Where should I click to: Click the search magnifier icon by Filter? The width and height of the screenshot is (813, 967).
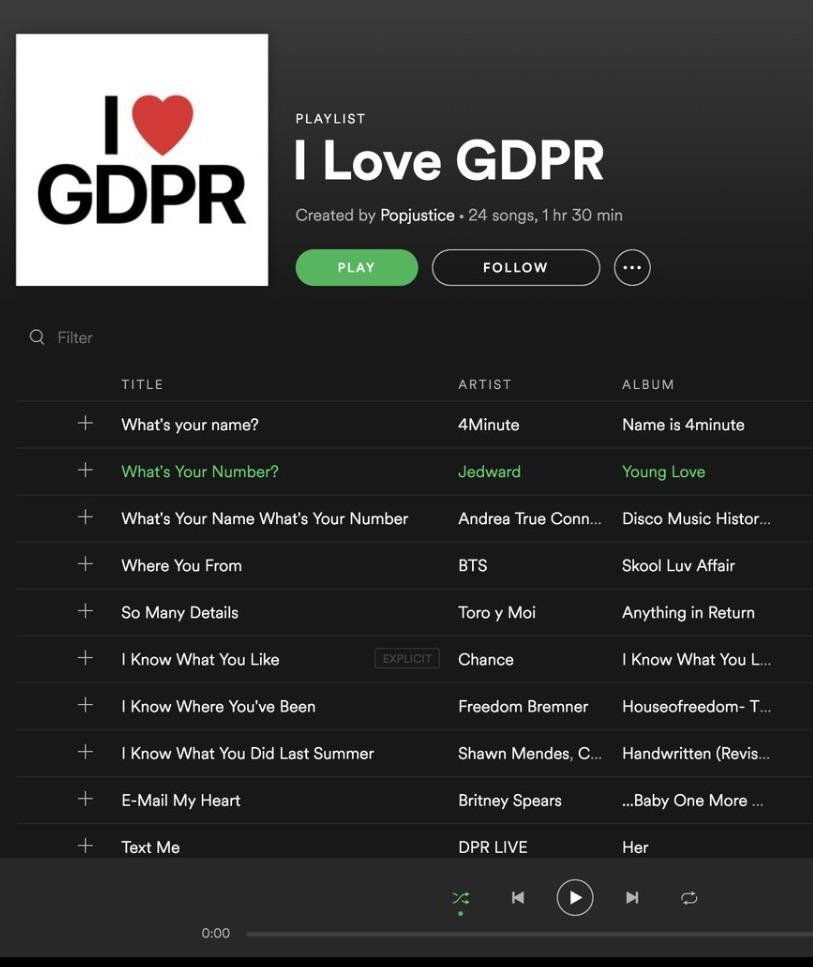(x=37, y=337)
